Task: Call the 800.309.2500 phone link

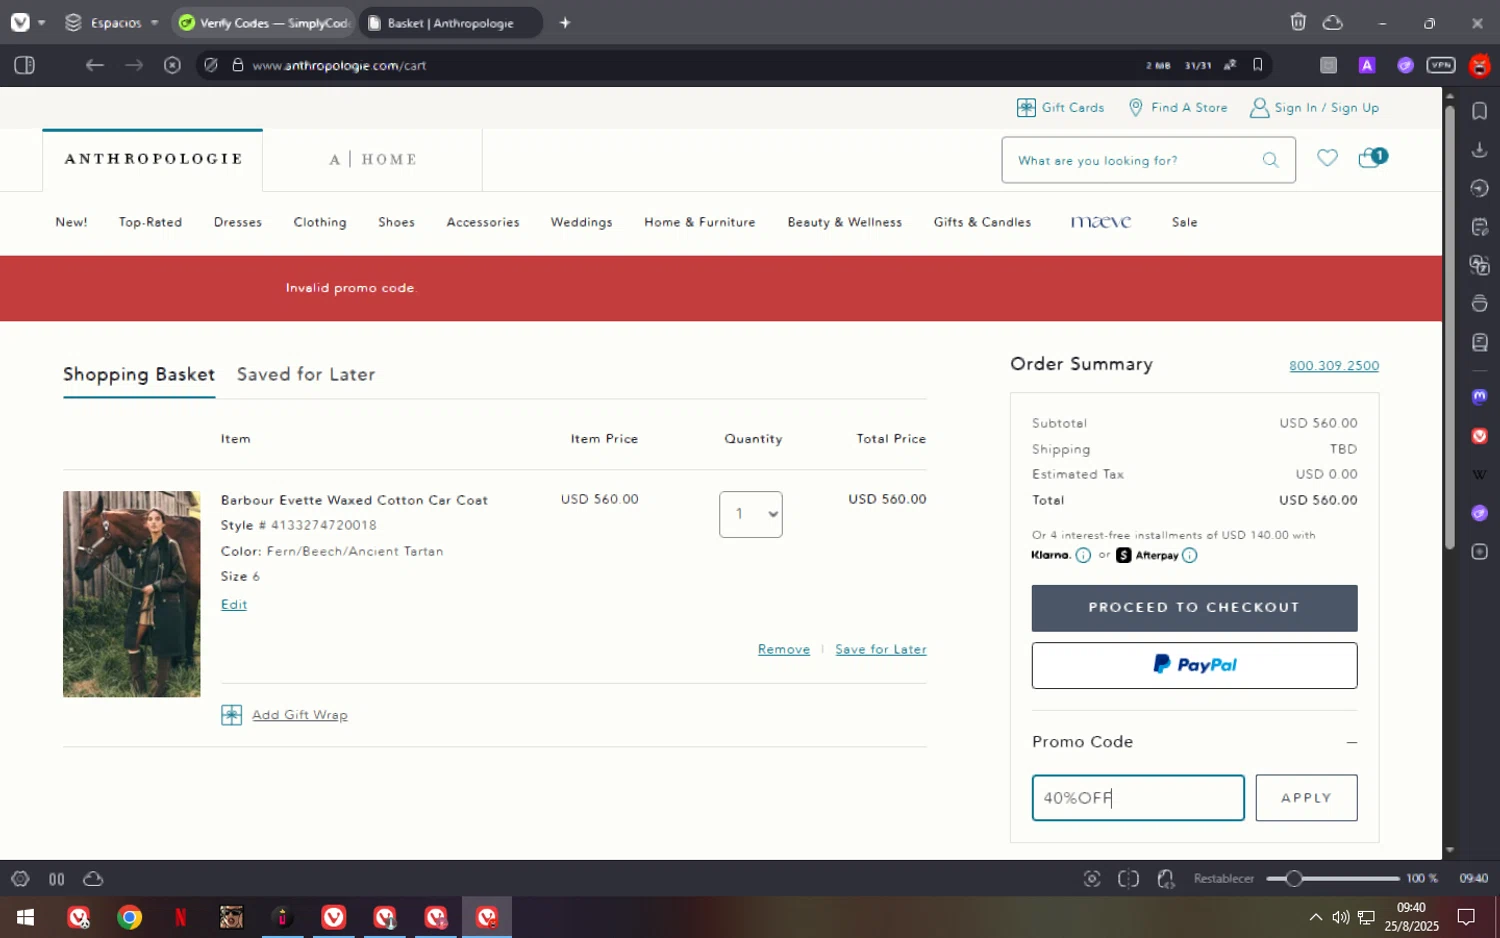Action: (1334, 366)
